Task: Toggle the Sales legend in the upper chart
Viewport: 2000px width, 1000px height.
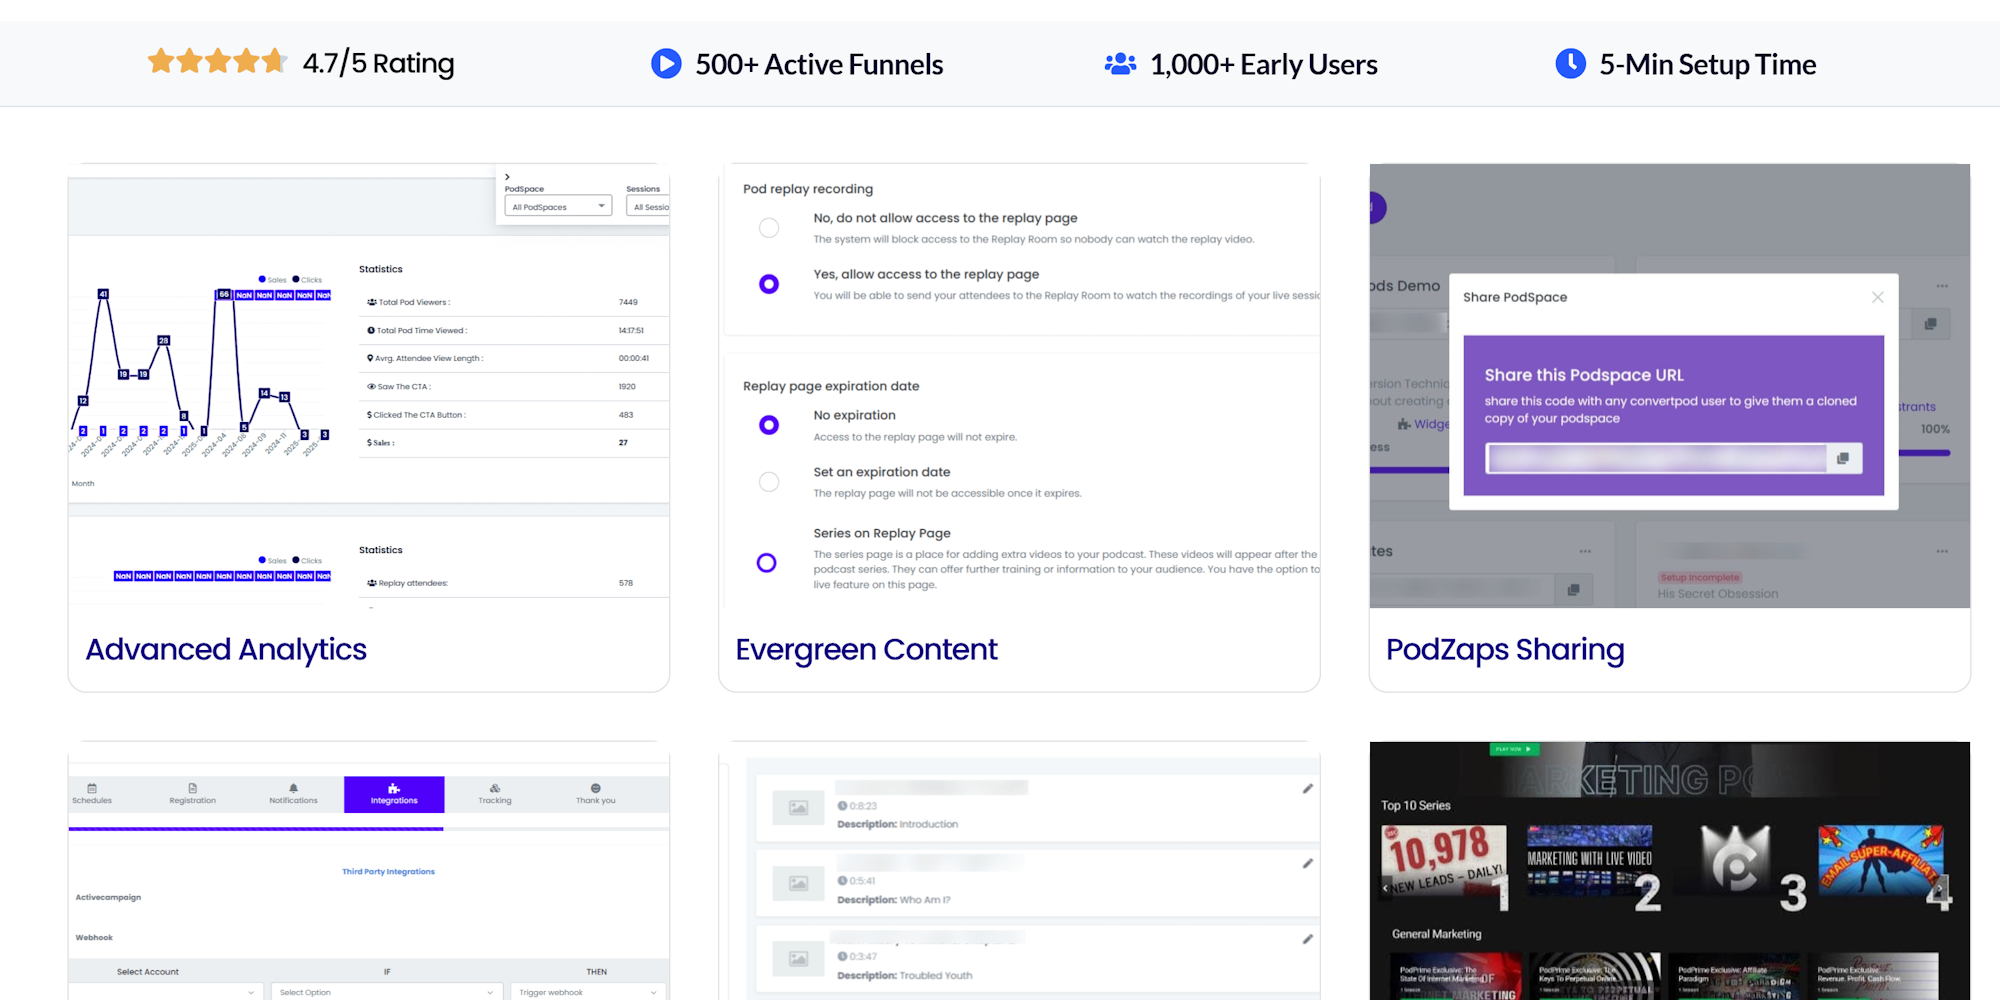Action: (x=273, y=280)
